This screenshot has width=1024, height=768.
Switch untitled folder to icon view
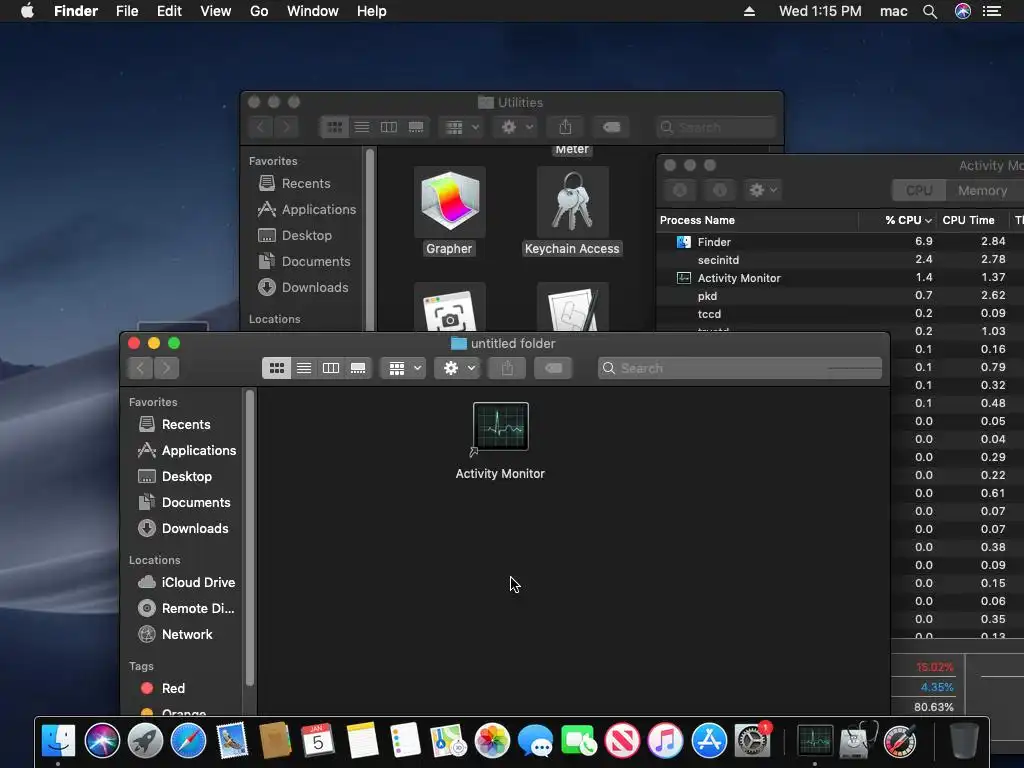(x=277, y=368)
